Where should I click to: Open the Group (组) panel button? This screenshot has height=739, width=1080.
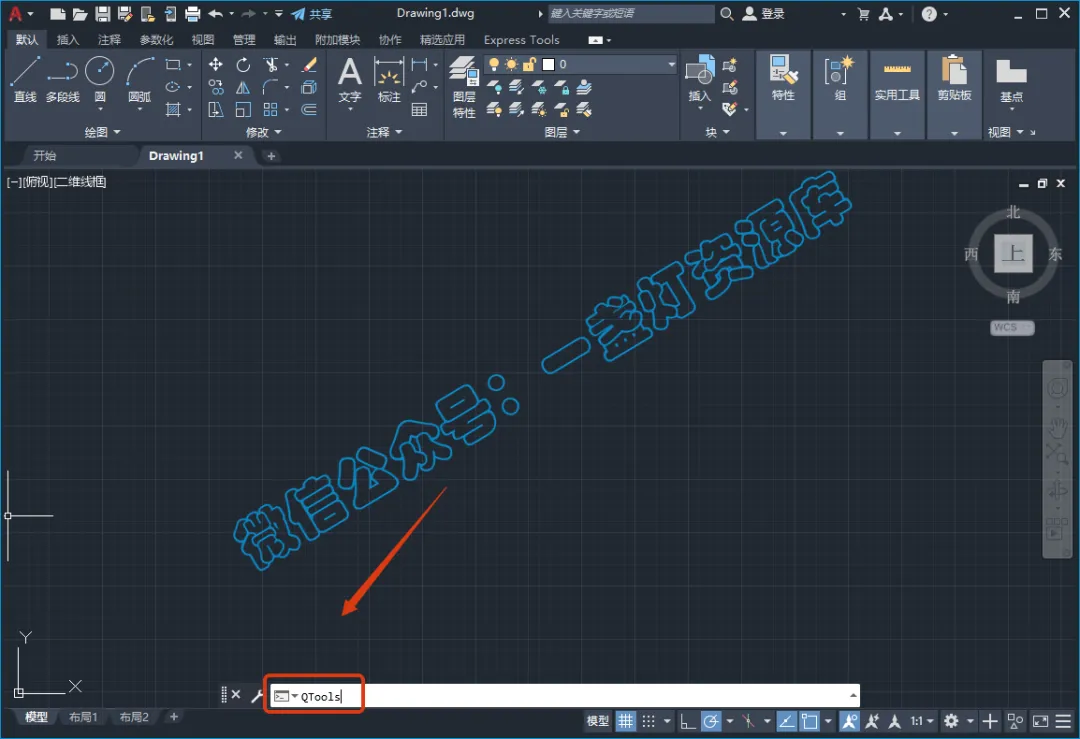pos(840,78)
